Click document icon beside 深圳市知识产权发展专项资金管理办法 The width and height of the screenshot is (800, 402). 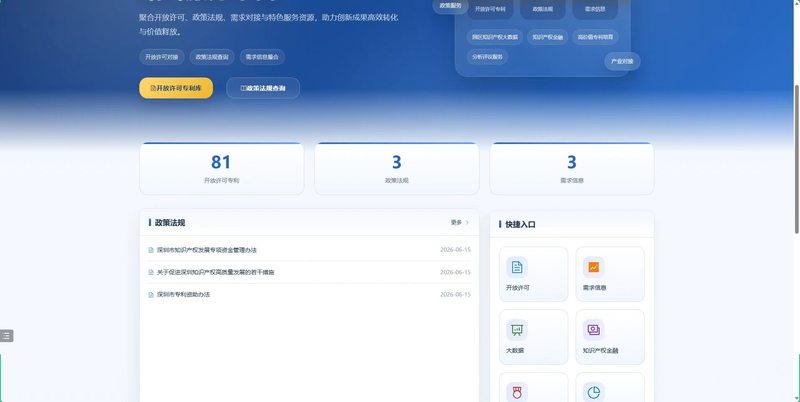(151, 250)
